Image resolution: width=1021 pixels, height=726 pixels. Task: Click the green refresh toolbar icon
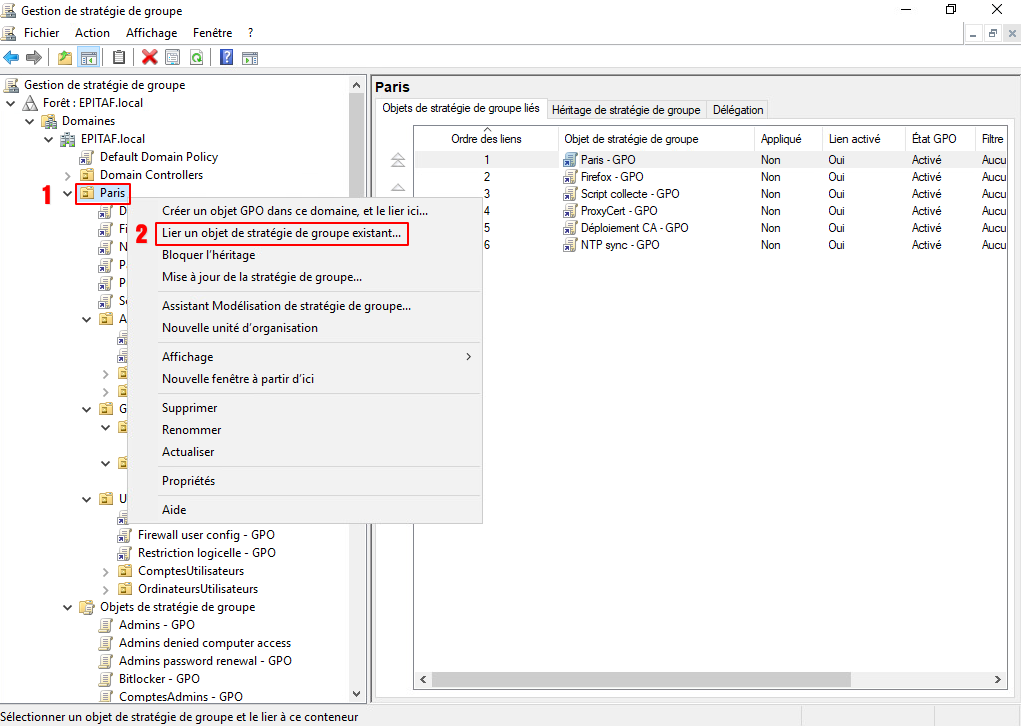tap(197, 57)
